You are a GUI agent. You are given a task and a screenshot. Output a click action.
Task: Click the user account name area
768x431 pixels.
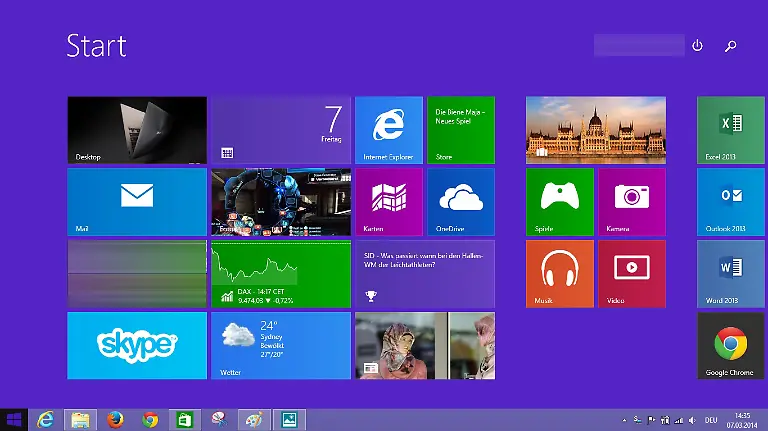point(639,45)
